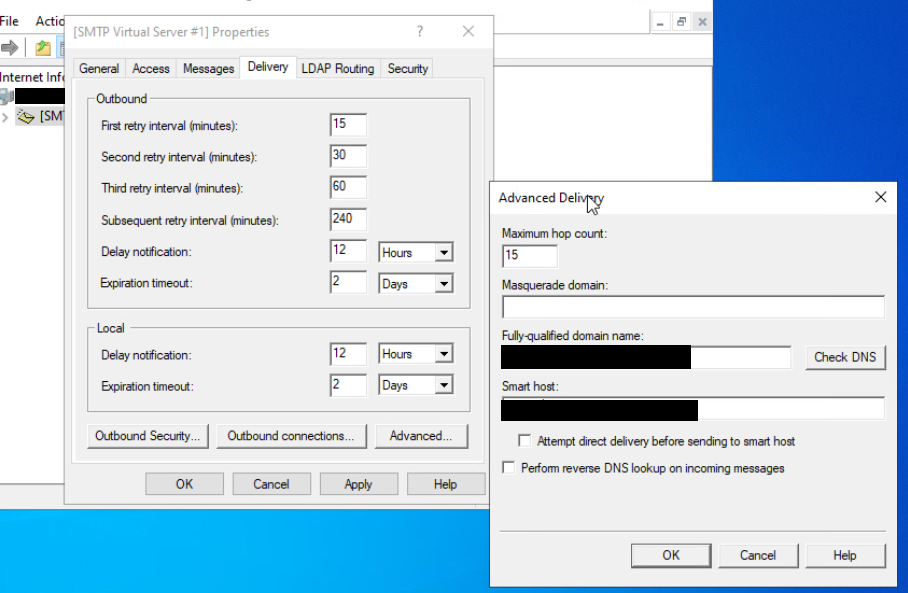Click the forward arrow toolbar icon
908x593 pixels.
9,47
